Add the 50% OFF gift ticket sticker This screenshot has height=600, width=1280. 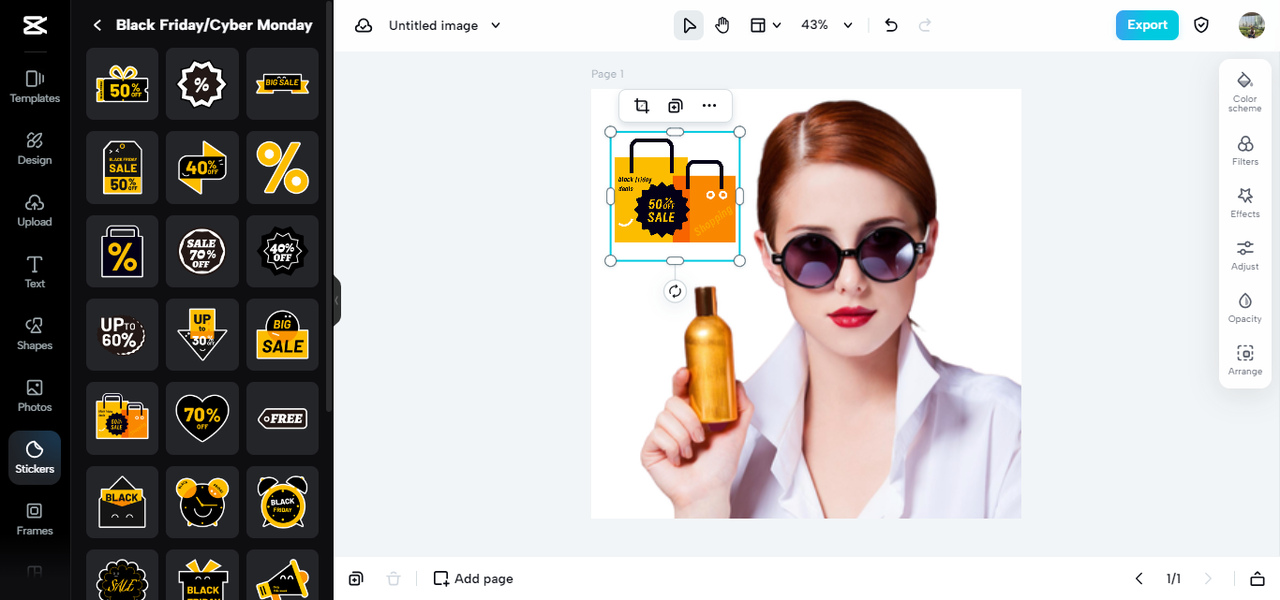122,84
